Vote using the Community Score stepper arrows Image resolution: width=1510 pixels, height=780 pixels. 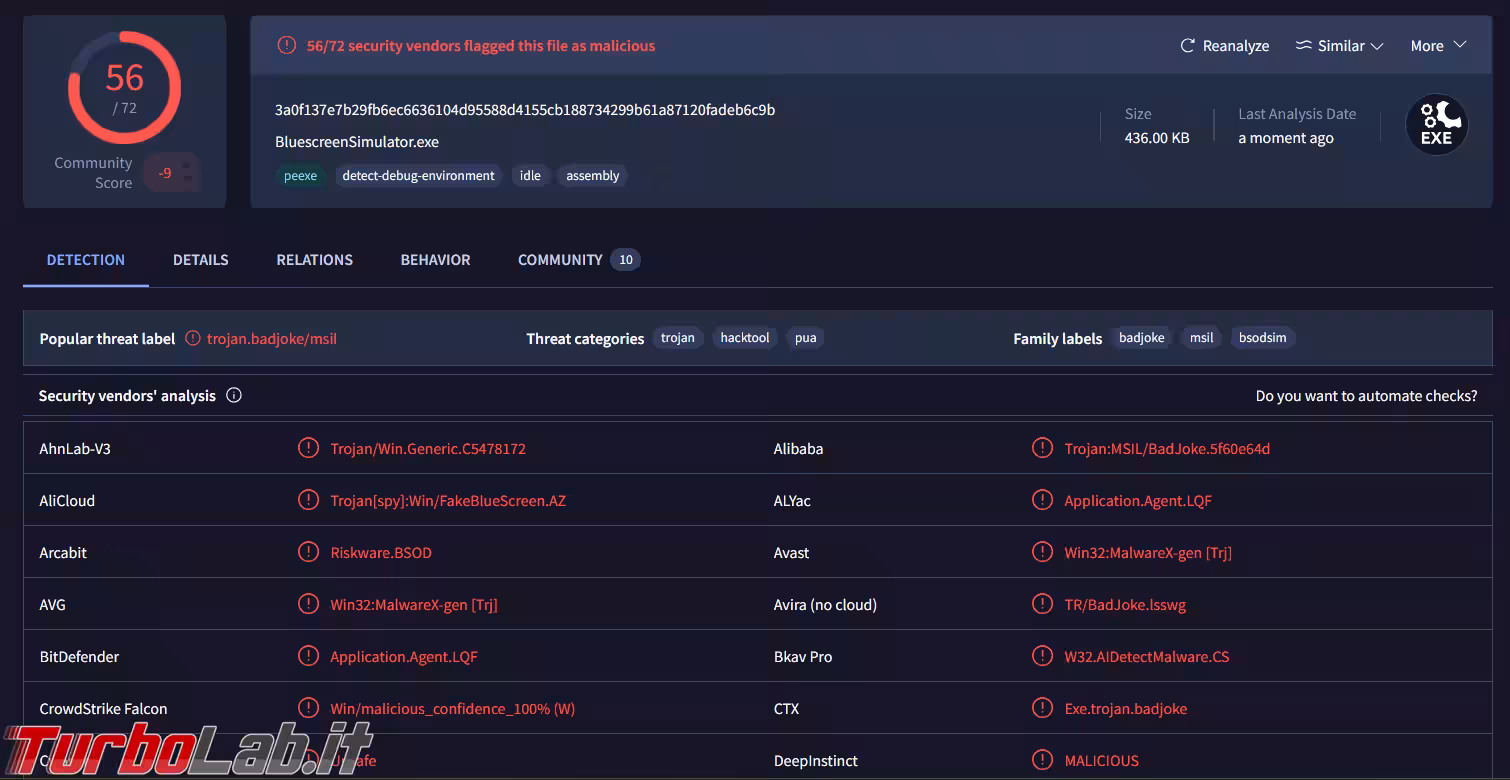point(187,173)
